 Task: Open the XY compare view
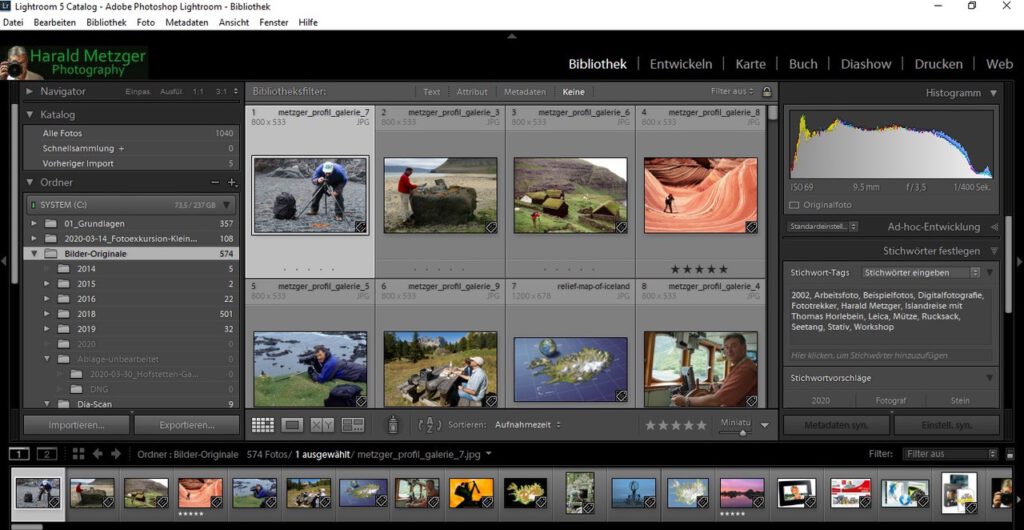tap(322, 425)
